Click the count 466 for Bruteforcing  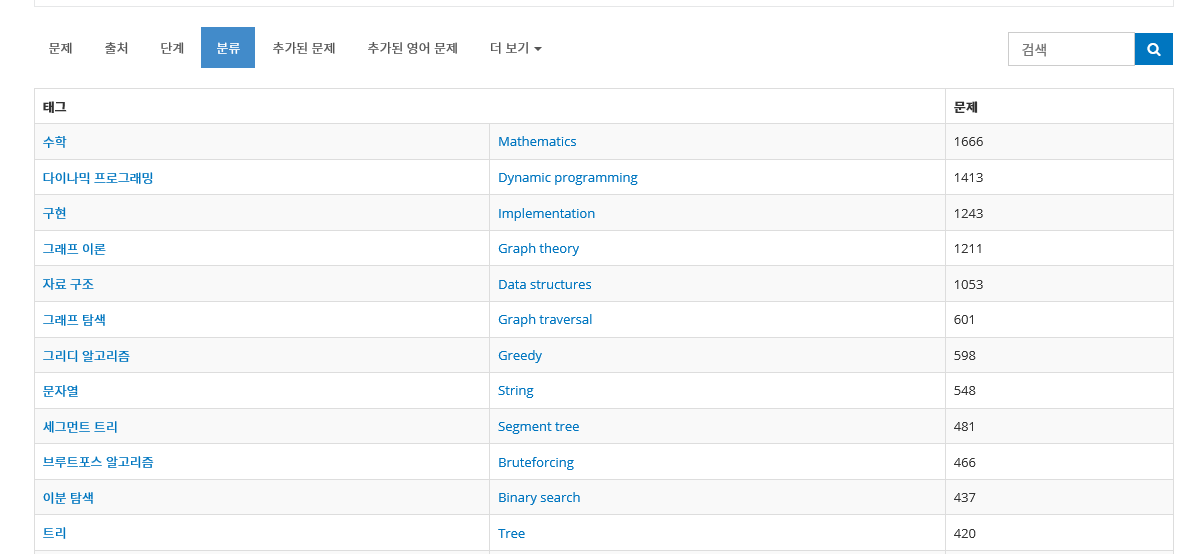[964, 462]
